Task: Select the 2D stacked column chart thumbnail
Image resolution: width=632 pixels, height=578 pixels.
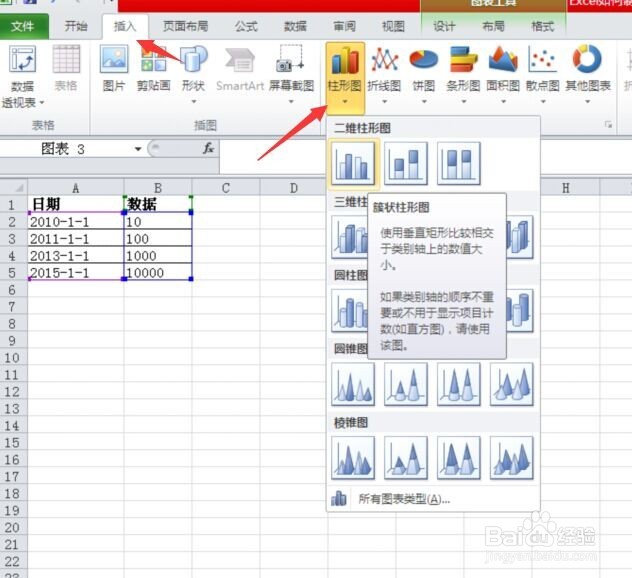Action: (406, 163)
